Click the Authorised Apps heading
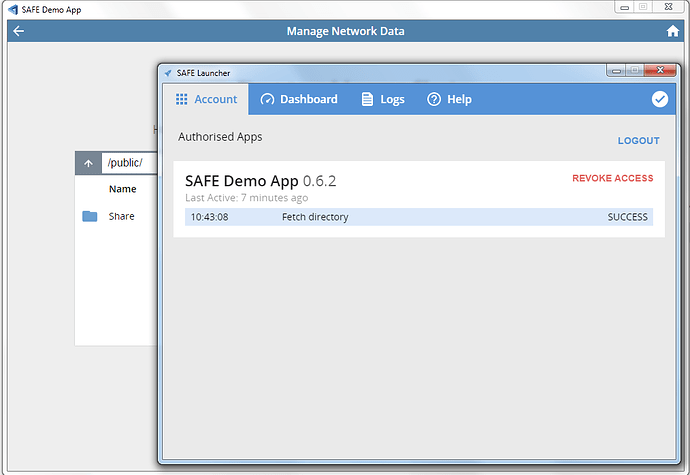The width and height of the screenshot is (690, 475). click(x=220, y=137)
